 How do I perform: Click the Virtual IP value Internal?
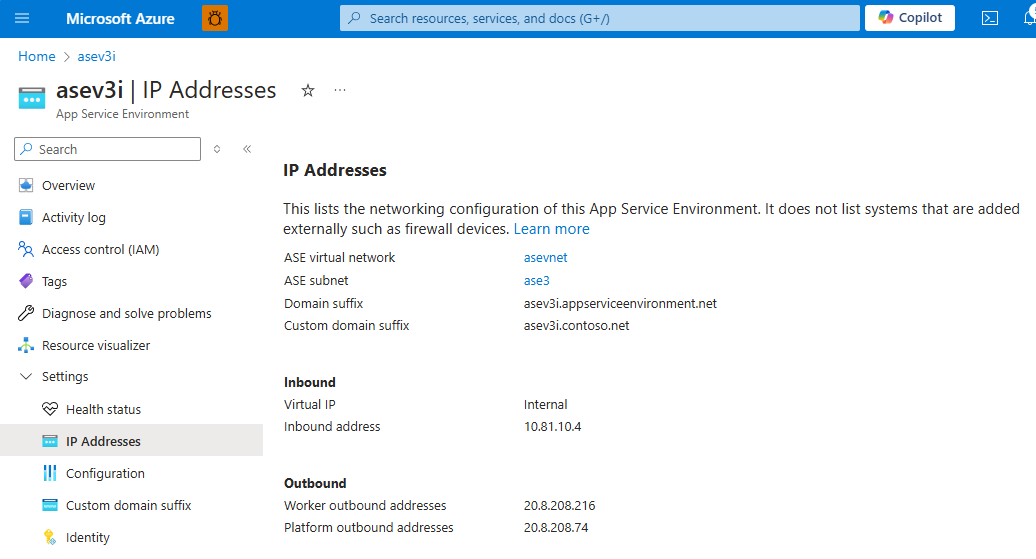pos(546,404)
